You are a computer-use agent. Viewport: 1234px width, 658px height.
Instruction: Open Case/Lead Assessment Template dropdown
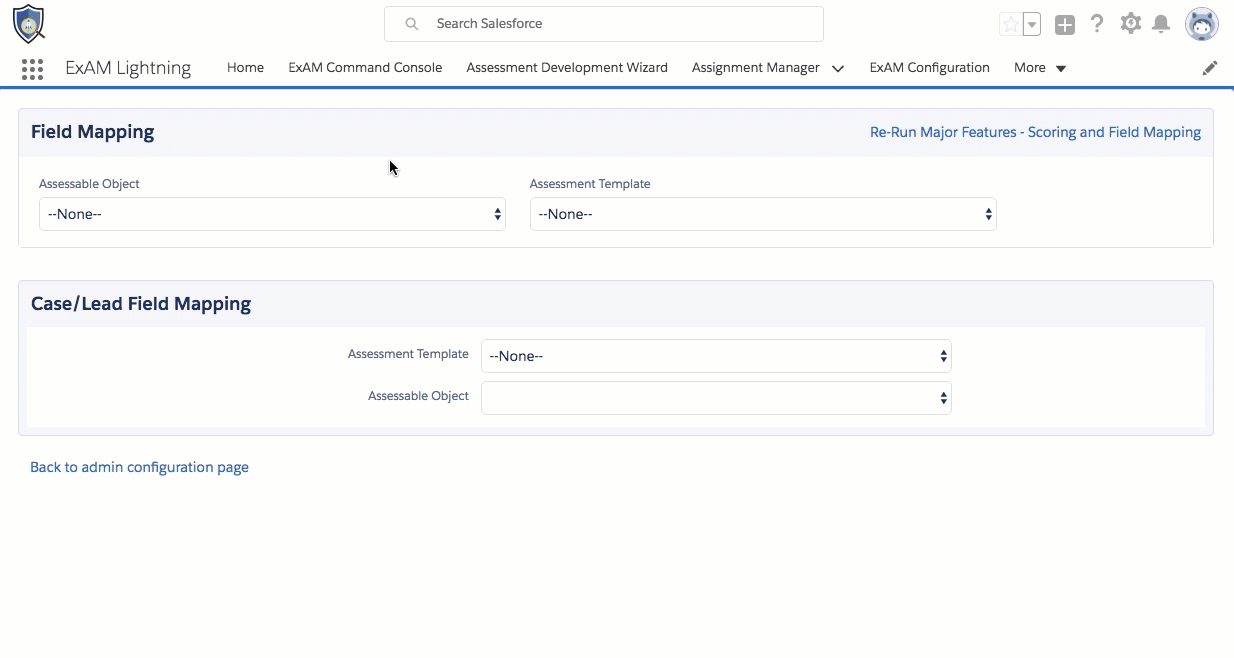click(716, 356)
